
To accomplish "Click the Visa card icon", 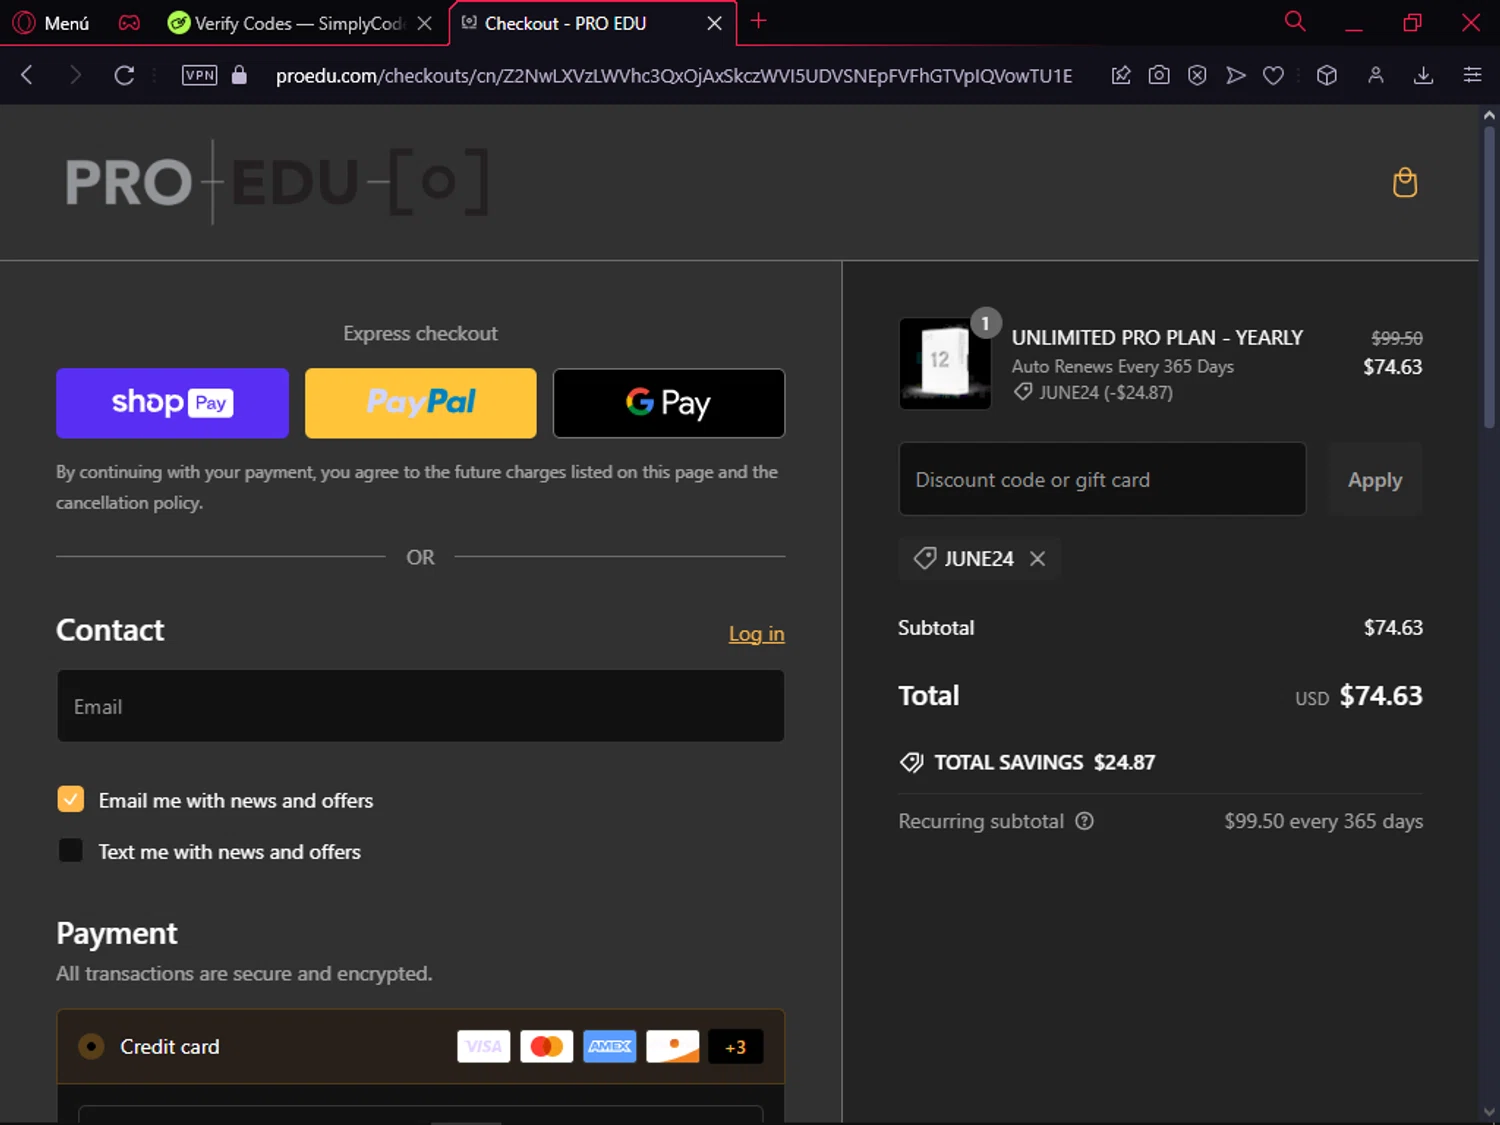I will 484,1046.
